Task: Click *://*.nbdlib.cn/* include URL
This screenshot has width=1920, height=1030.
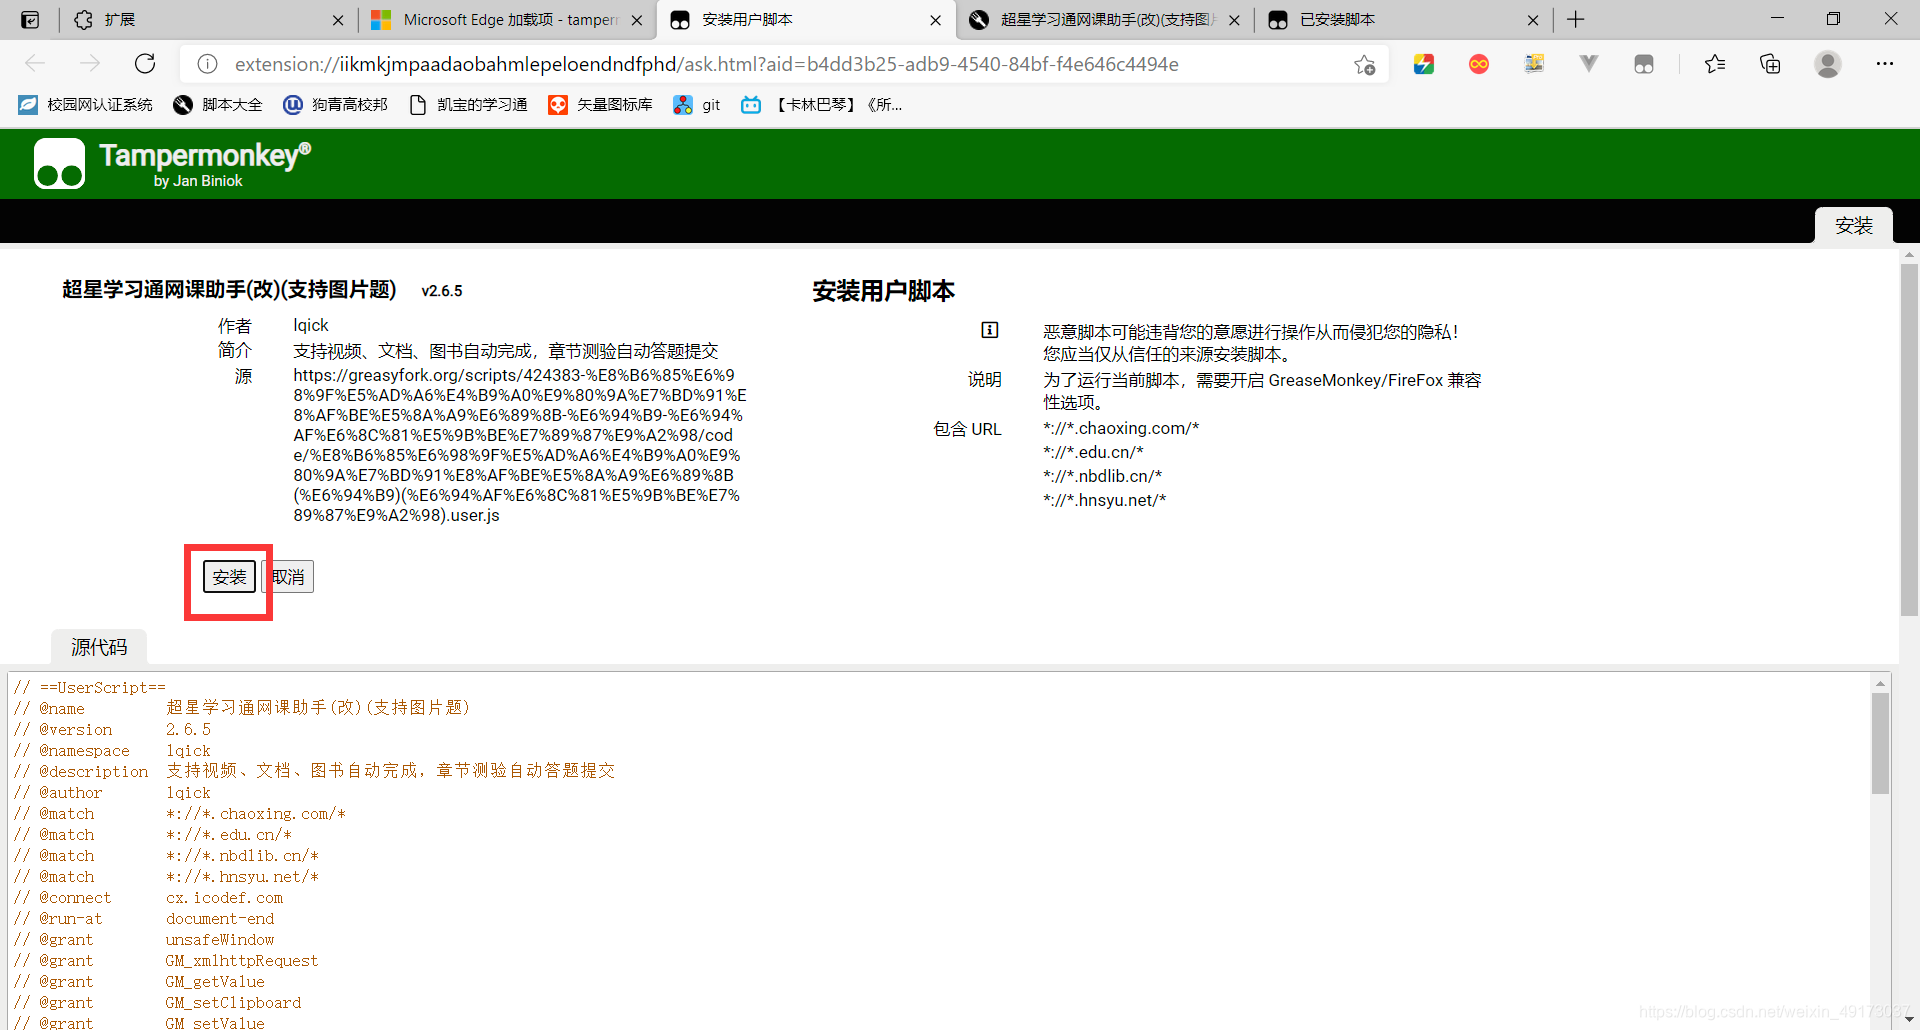Action: coord(1102,476)
